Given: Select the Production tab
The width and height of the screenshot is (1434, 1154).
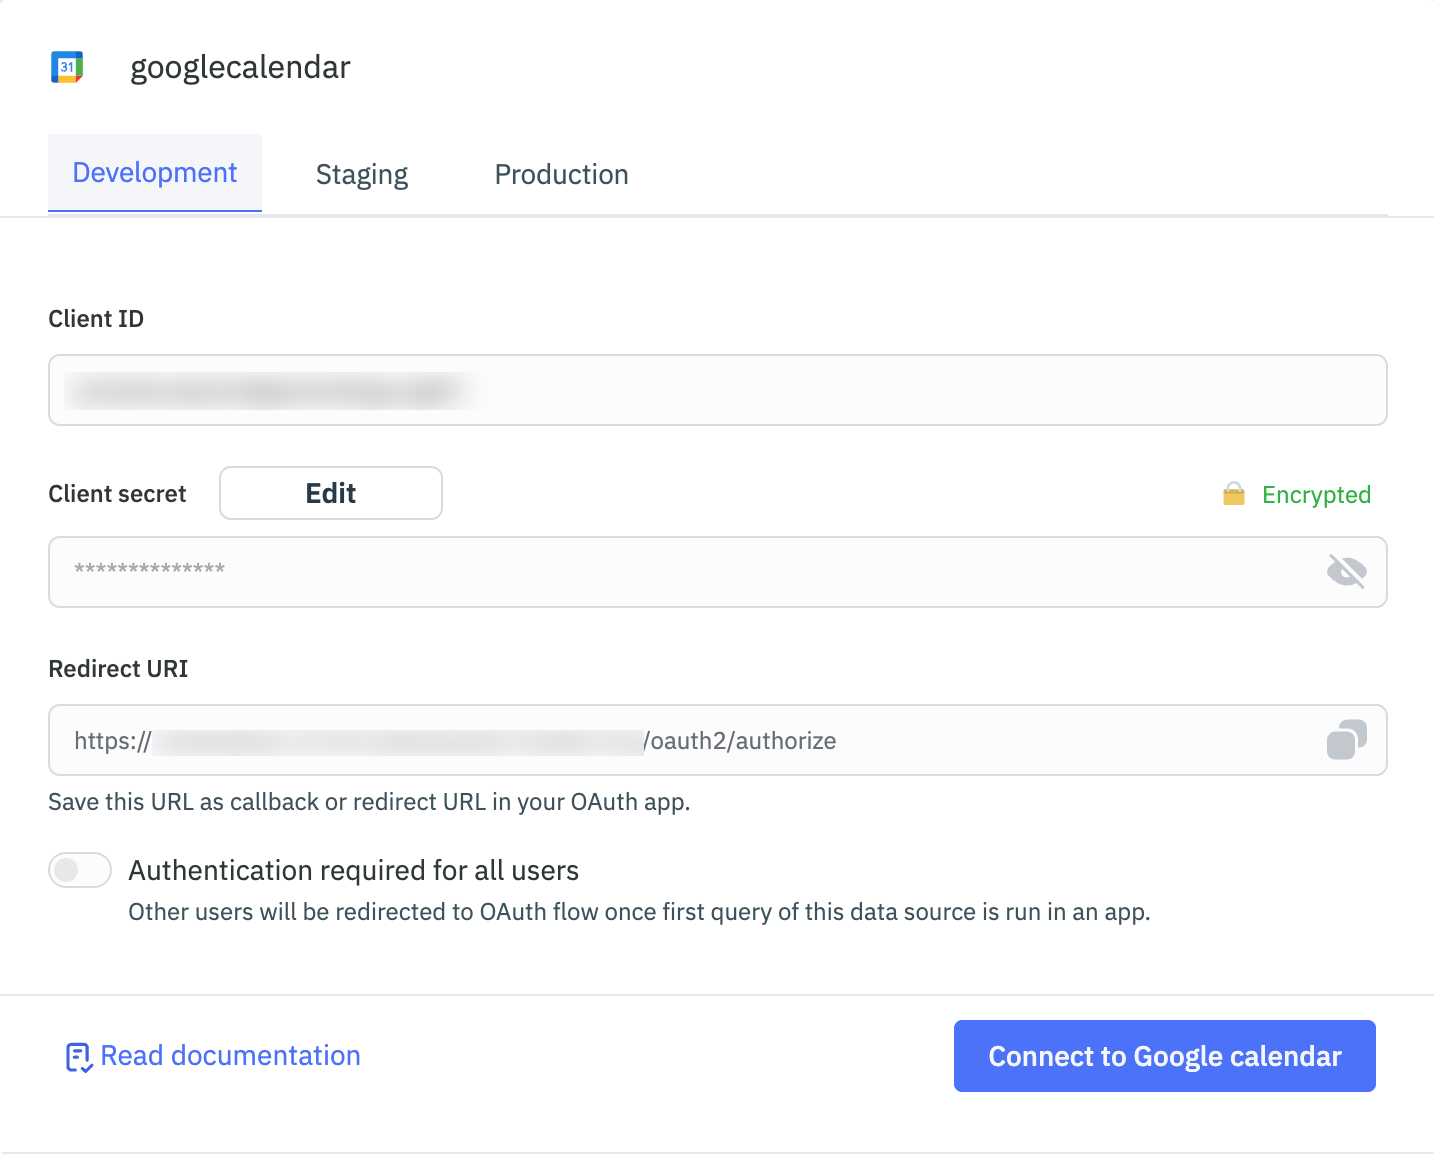Looking at the screenshot, I should coord(561,175).
